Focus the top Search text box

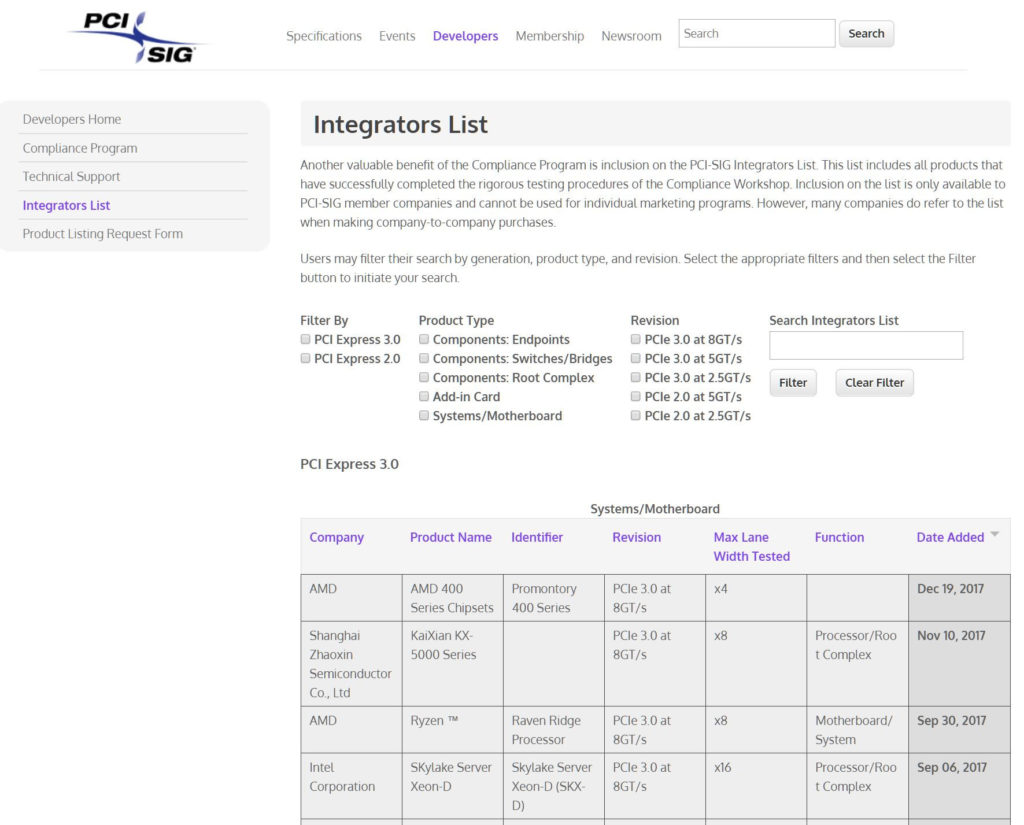coord(756,34)
